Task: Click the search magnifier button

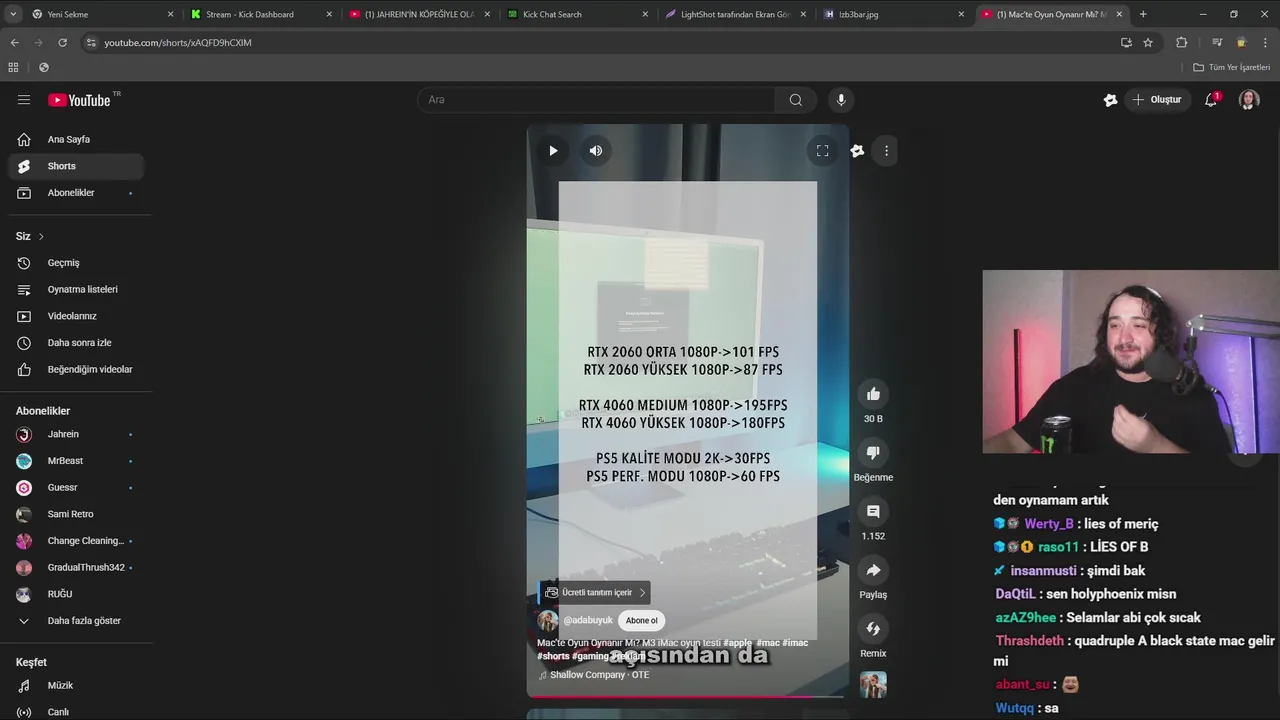Action: pos(795,100)
